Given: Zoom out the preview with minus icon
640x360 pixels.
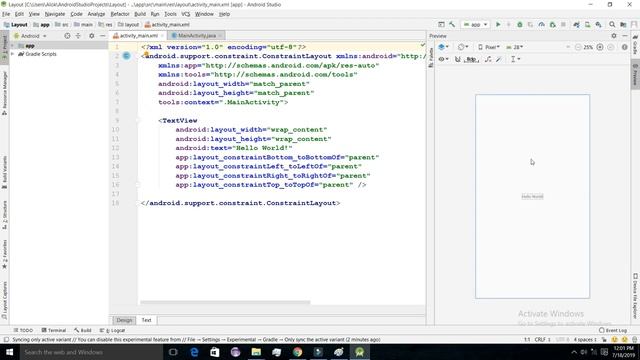Looking at the screenshot, I should 578,47.
